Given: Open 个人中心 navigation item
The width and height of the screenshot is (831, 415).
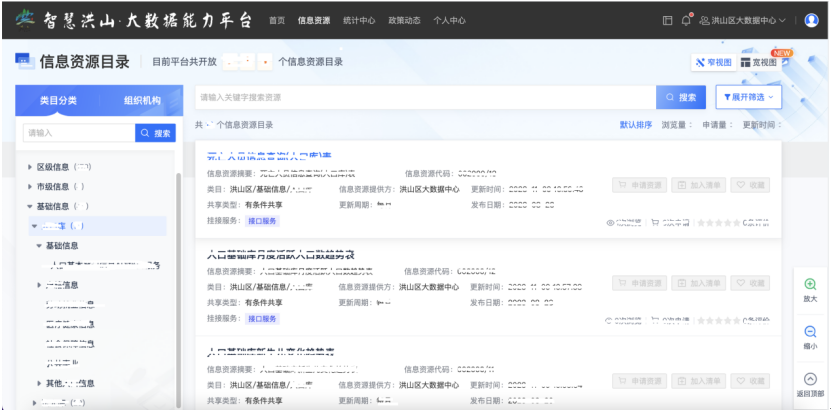Looking at the screenshot, I should pyautogui.click(x=449, y=21).
